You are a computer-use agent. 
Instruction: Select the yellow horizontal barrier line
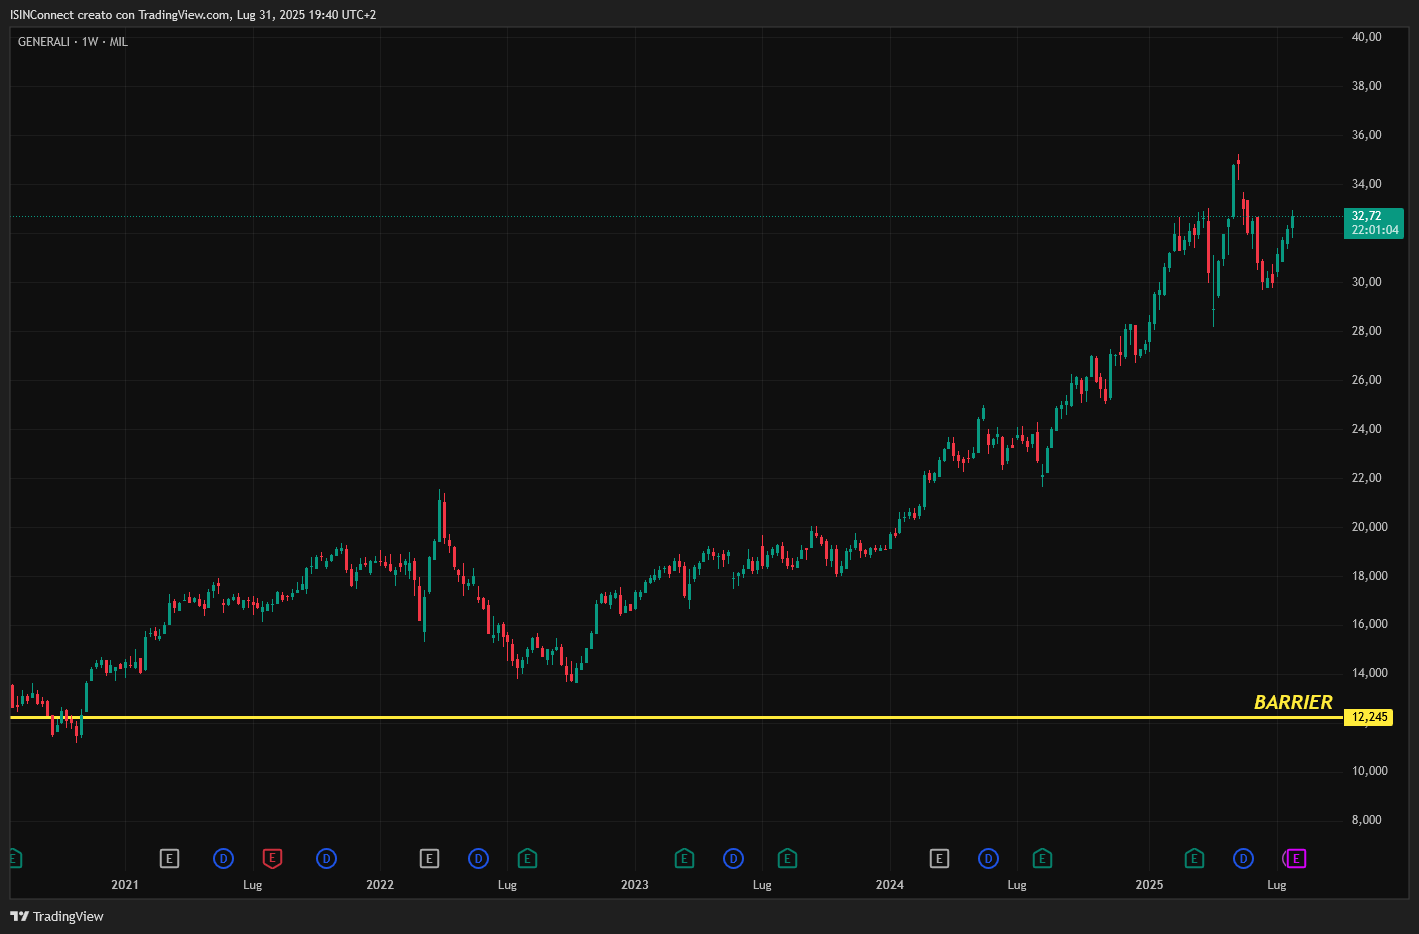(x=676, y=717)
